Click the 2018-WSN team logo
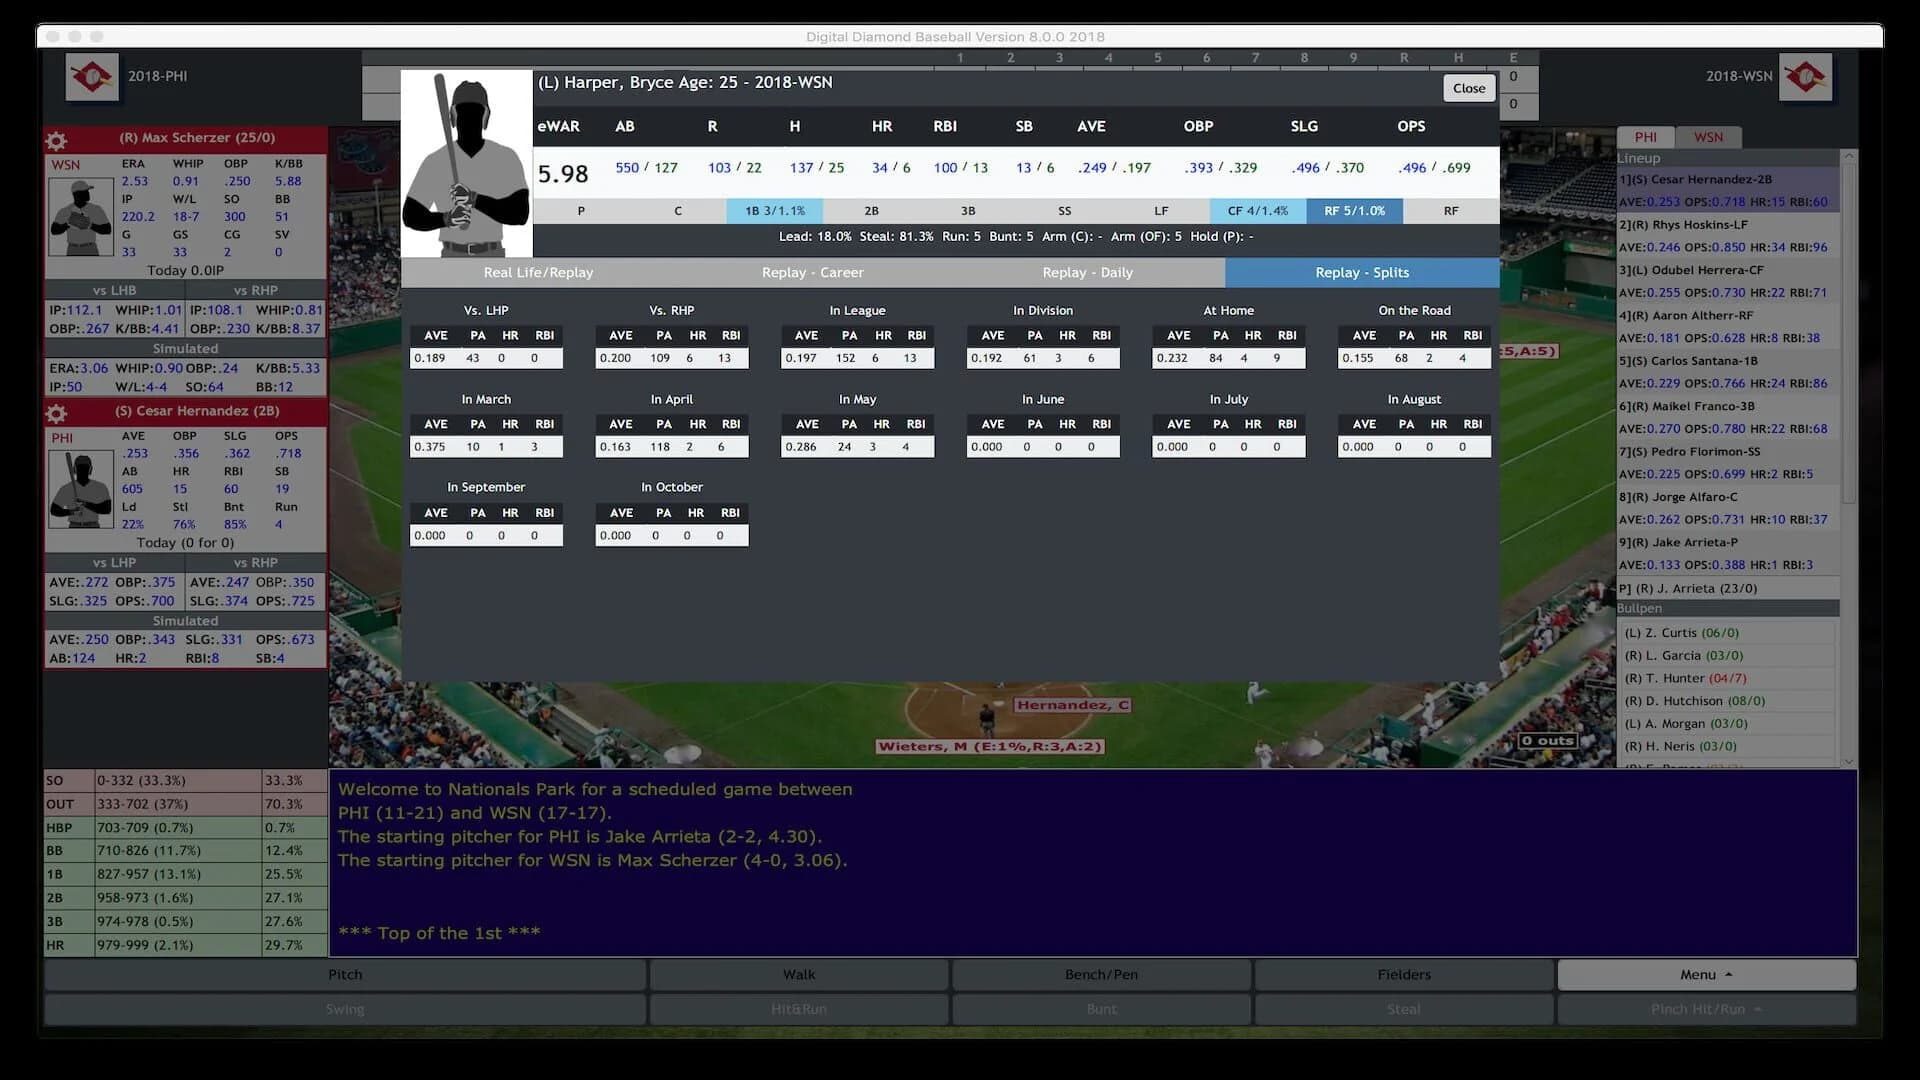 click(1806, 77)
